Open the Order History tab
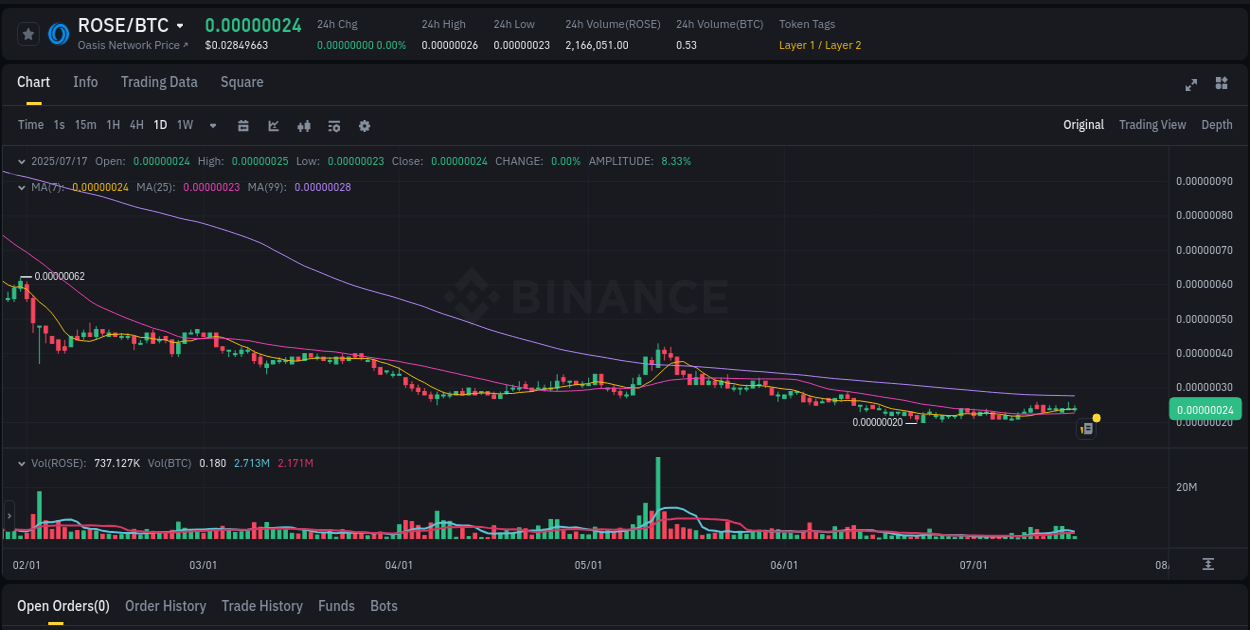This screenshot has width=1250, height=630. tap(165, 605)
